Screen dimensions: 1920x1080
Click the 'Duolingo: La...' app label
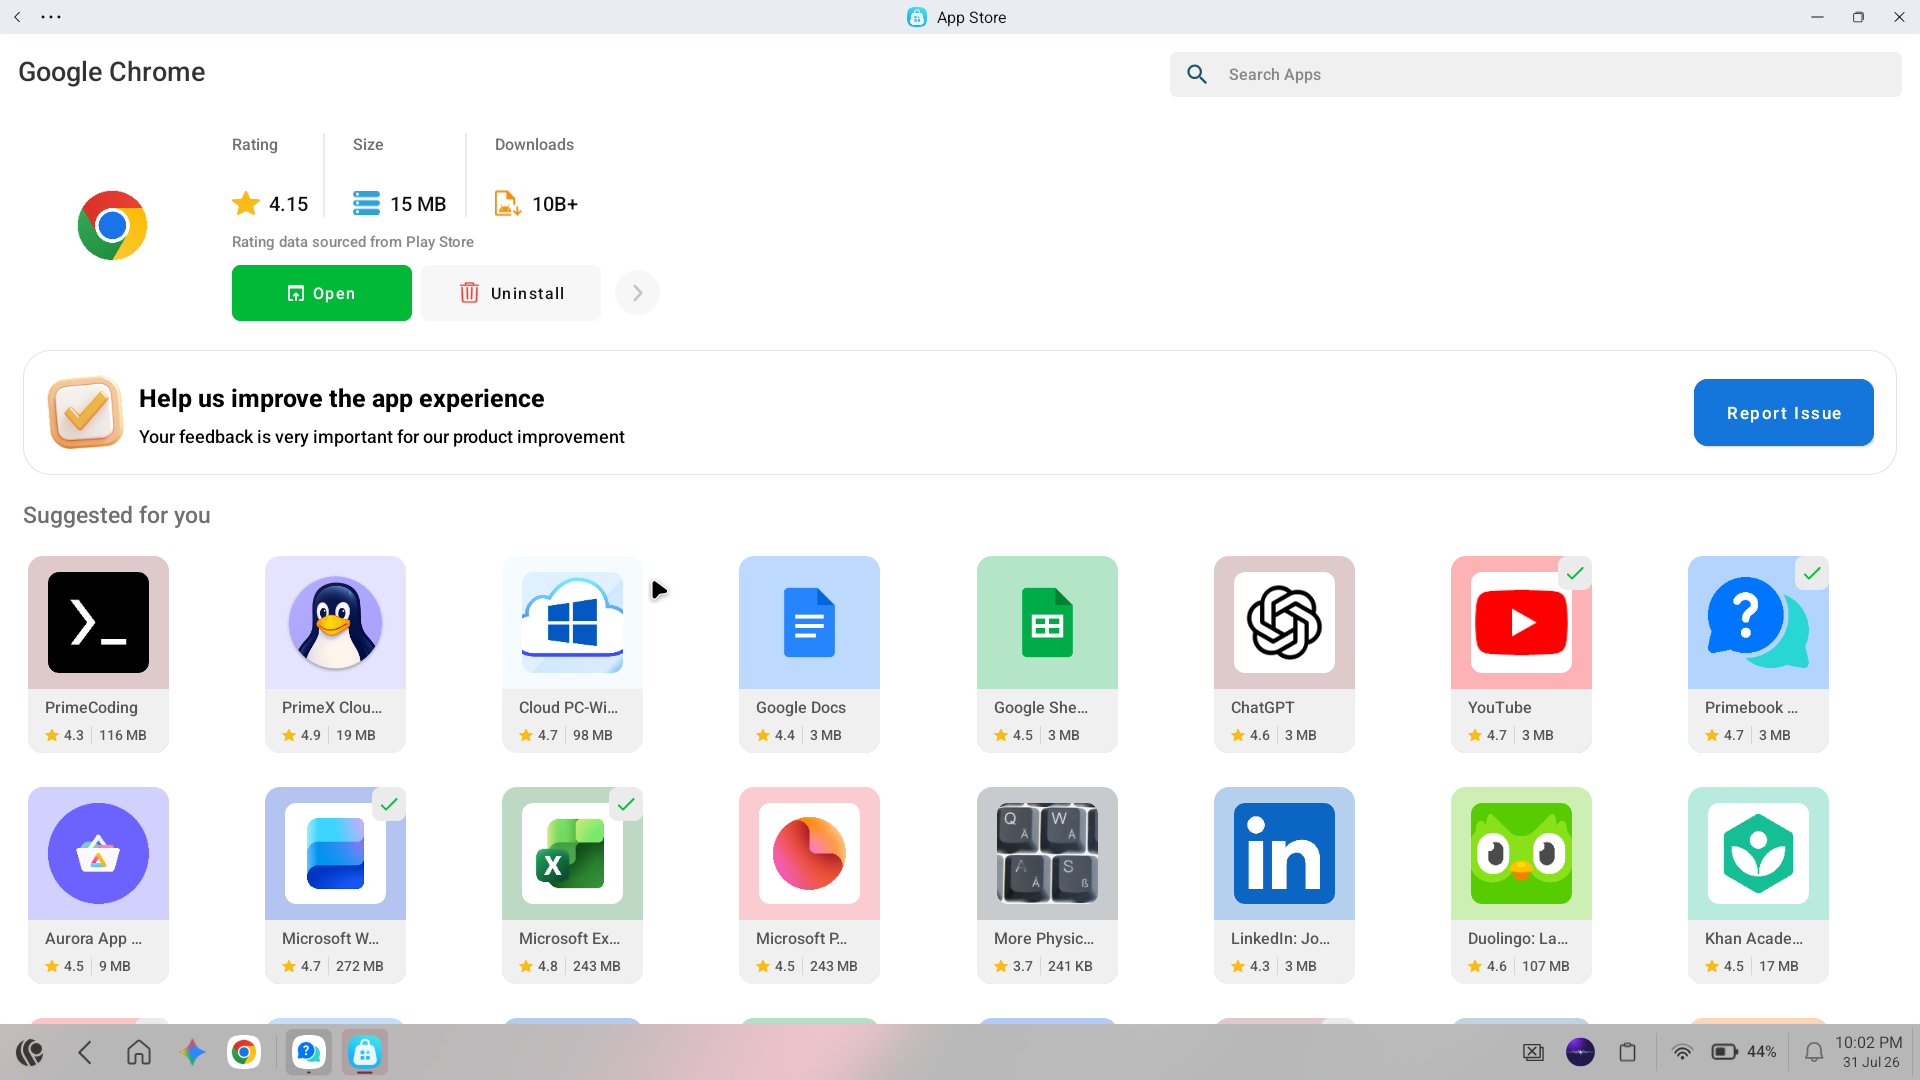point(1518,938)
